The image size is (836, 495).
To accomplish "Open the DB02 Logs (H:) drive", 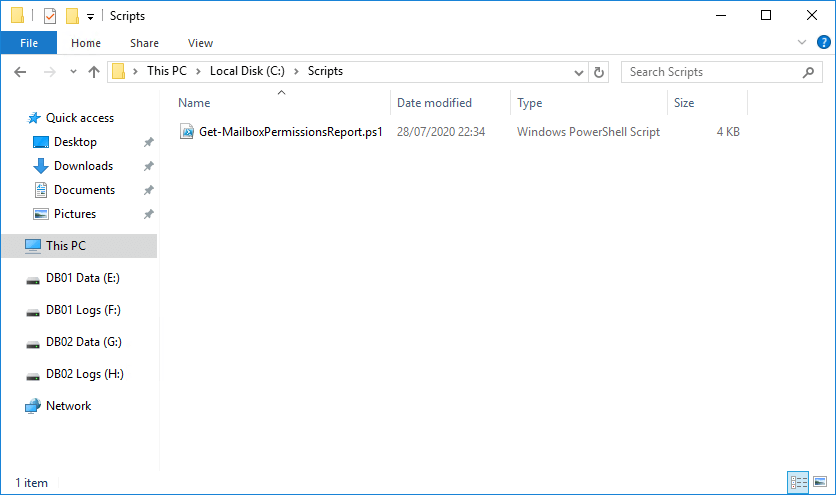I will [x=85, y=374].
